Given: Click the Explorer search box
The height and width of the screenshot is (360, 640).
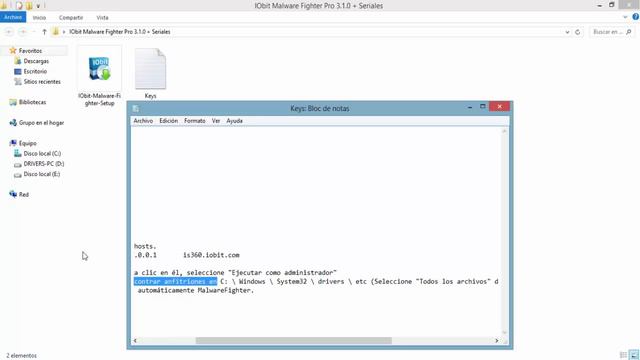Looking at the screenshot, I should (x=611, y=32).
